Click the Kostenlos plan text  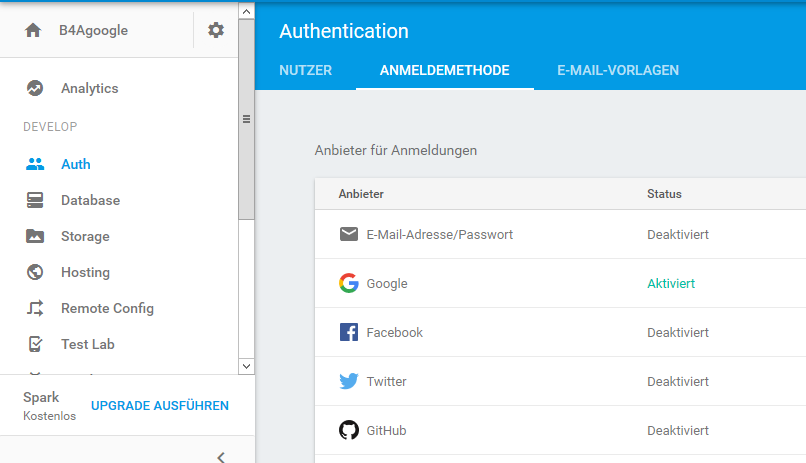click(49, 416)
